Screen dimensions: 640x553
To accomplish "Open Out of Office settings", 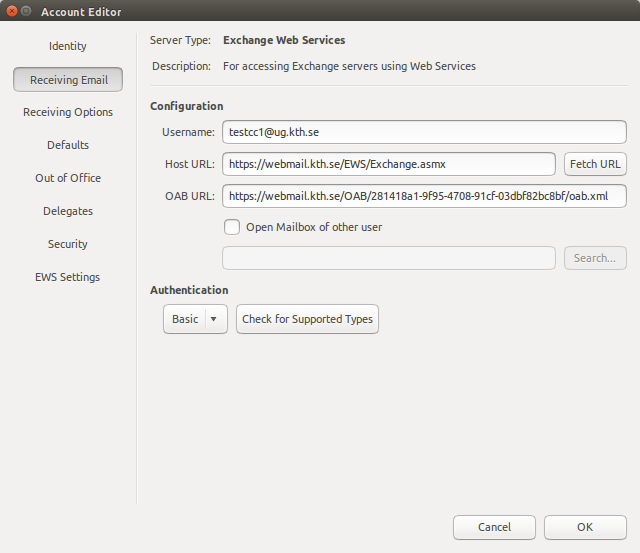I will pos(68,178).
